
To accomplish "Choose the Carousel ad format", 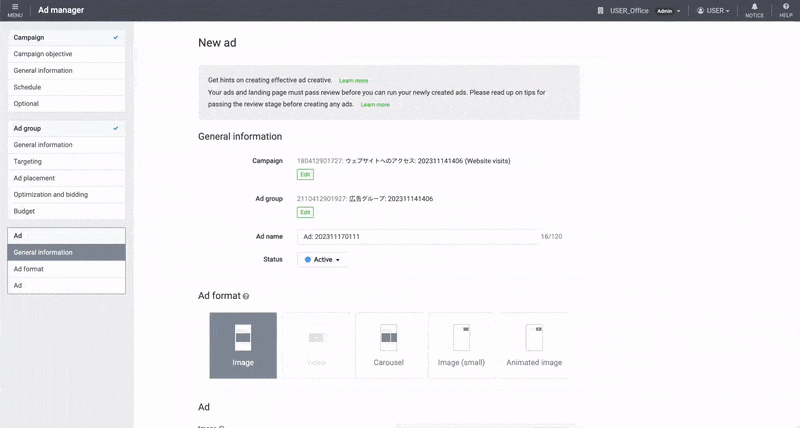I will (388, 345).
